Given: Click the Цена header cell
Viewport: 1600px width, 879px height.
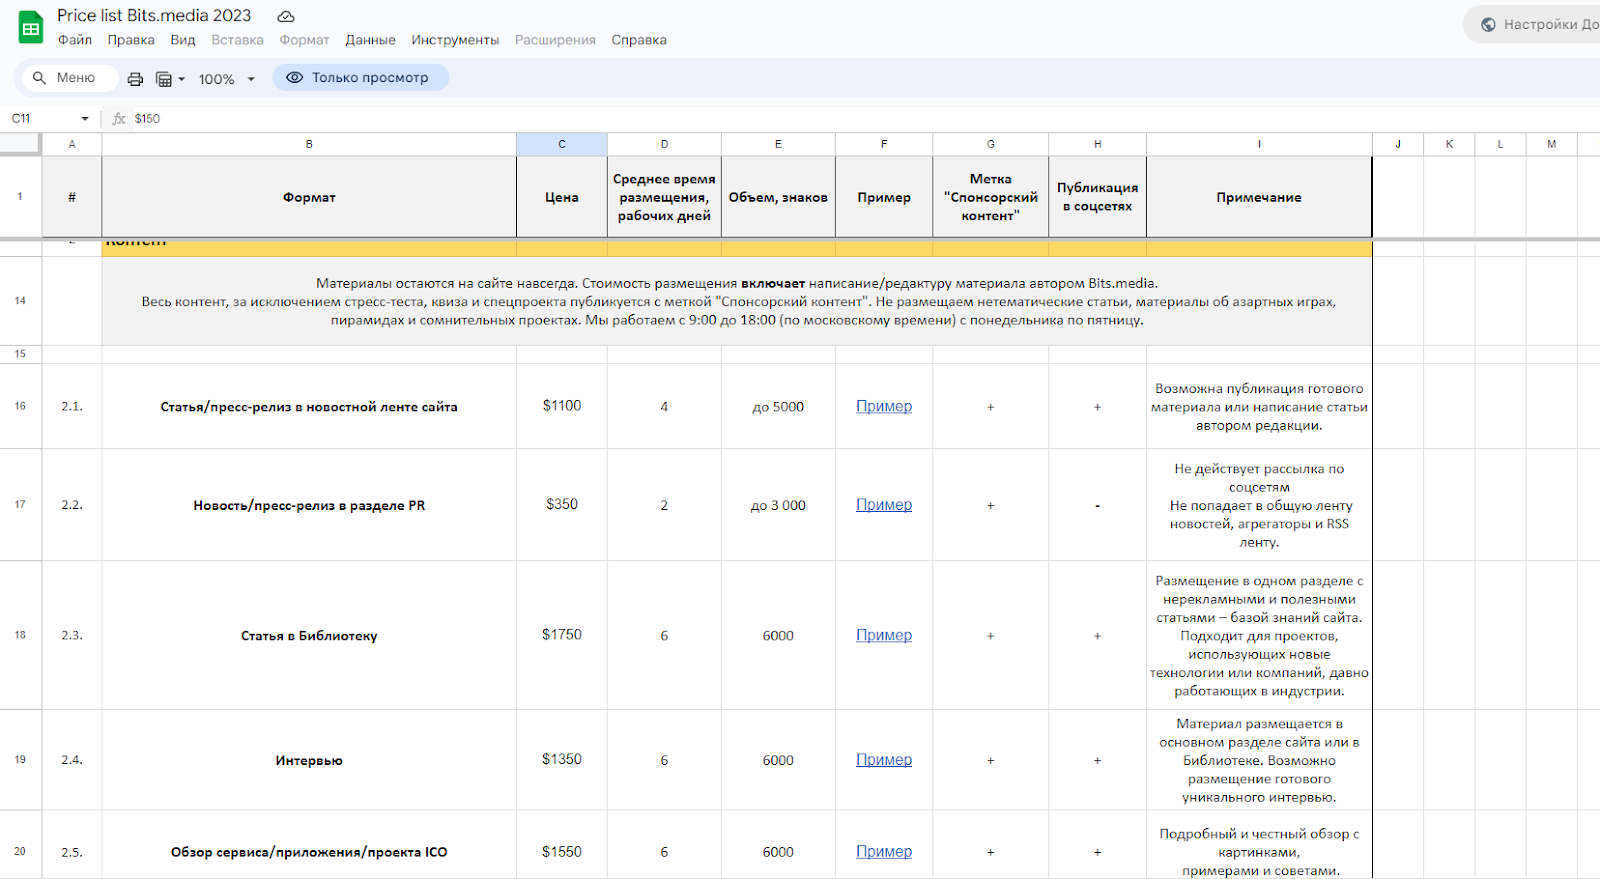Looking at the screenshot, I should click(562, 197).
